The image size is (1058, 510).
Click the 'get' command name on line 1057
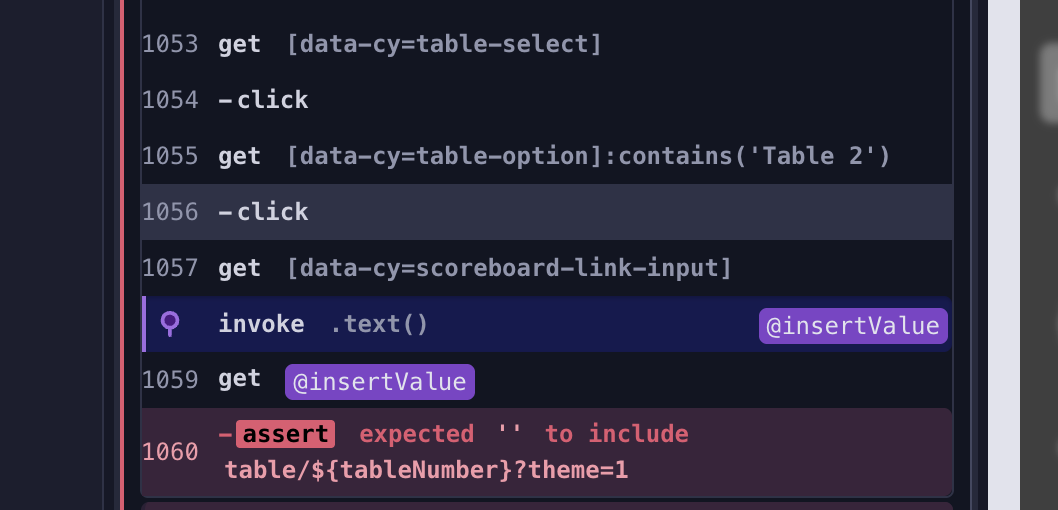tap(239, 268)
